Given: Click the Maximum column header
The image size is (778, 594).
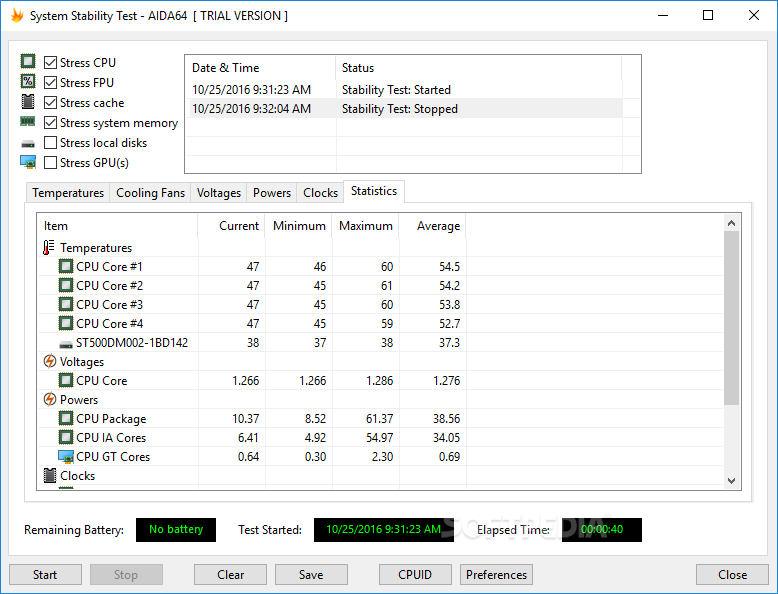Looking at the screenshot, I should click(x=366, y=226).
